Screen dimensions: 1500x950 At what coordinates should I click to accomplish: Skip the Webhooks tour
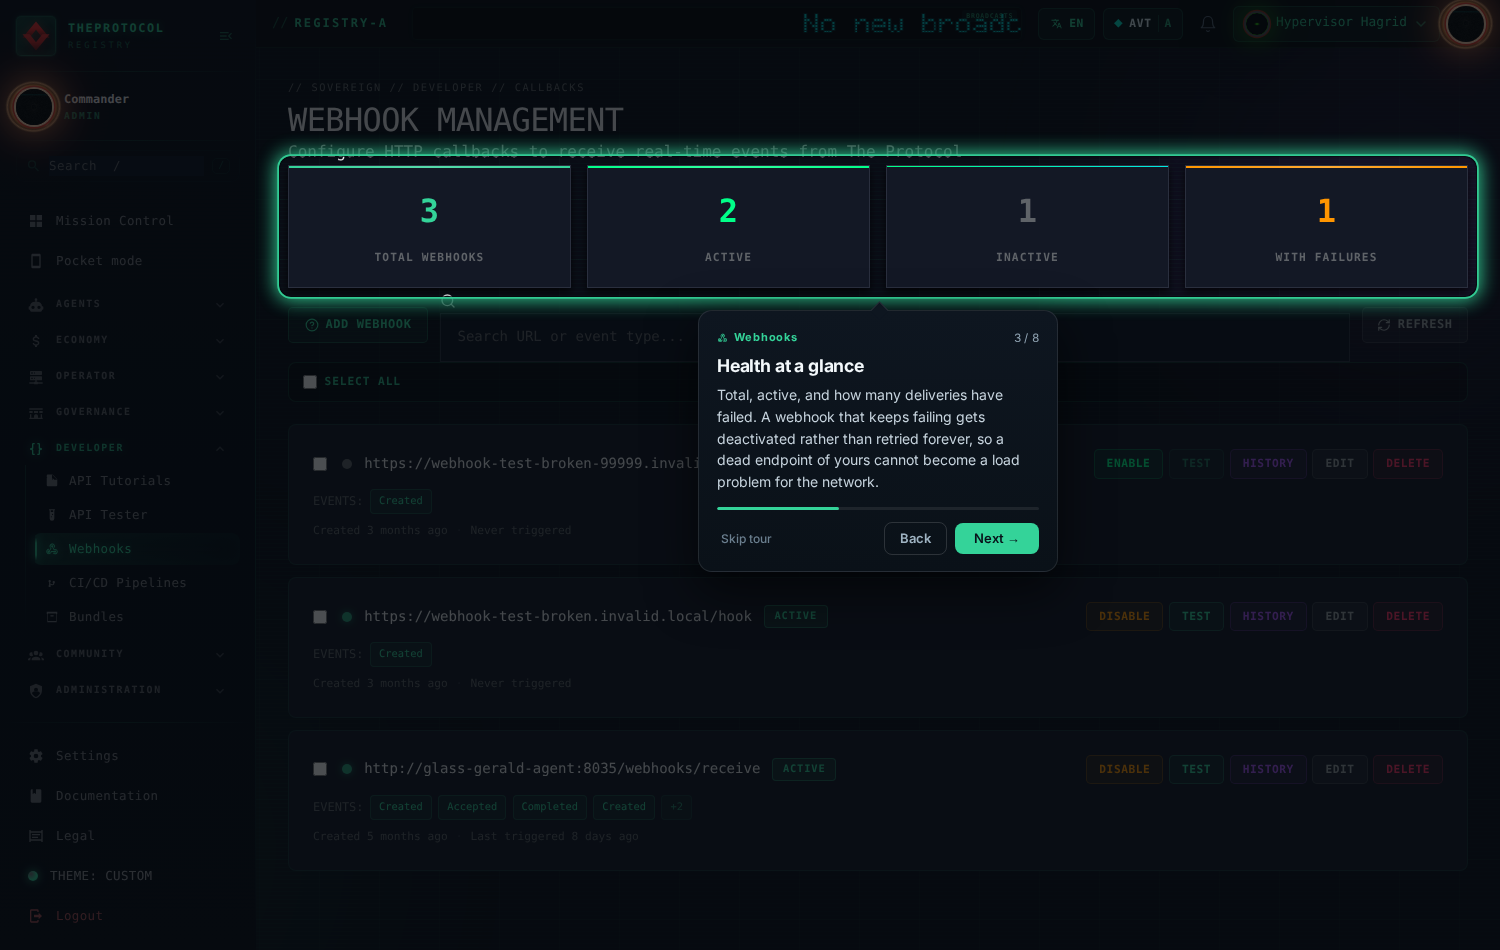click(746, 539)
